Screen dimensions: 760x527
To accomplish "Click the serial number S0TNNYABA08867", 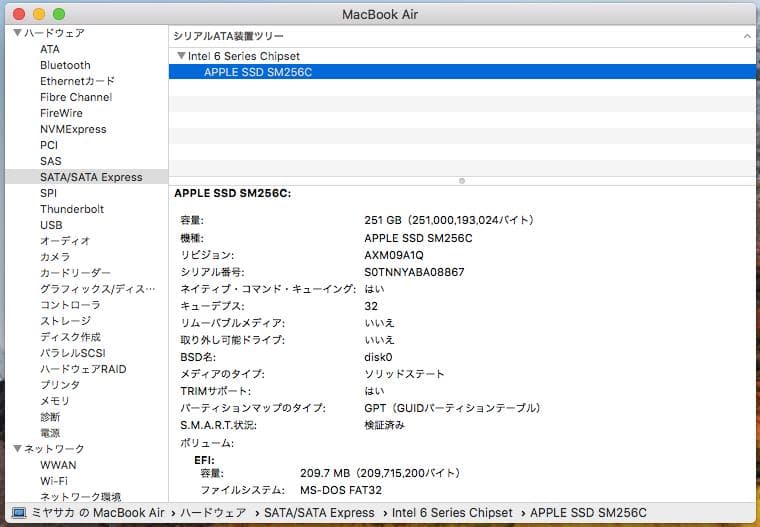I will (414, 272).
